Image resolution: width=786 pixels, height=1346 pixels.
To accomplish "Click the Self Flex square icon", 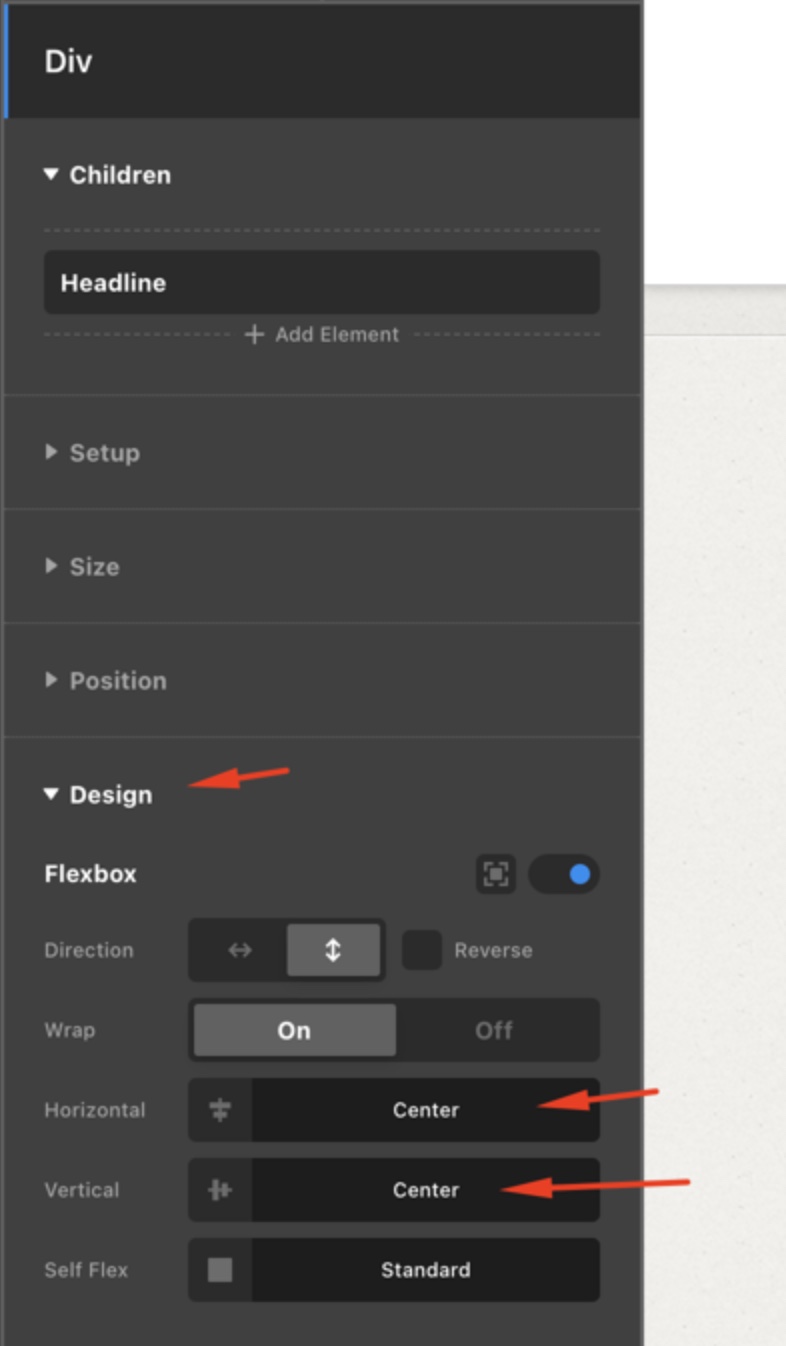I will pos(220,1270).
